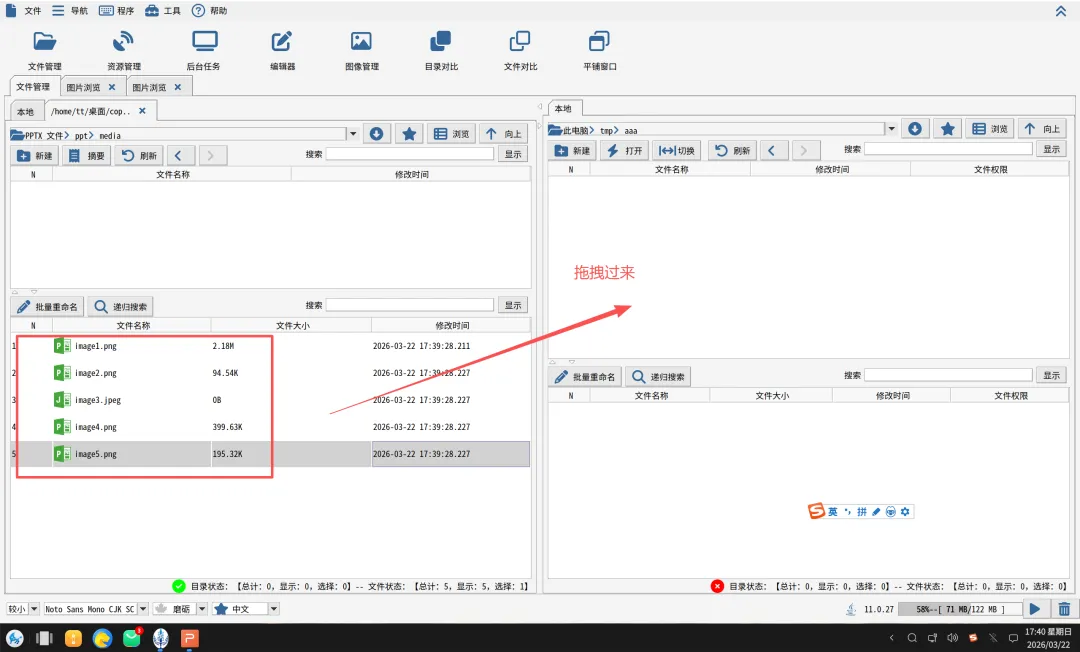The image size is (1080, 652).
Task: Open the 帮助 help menu
Action: point(209,10)
